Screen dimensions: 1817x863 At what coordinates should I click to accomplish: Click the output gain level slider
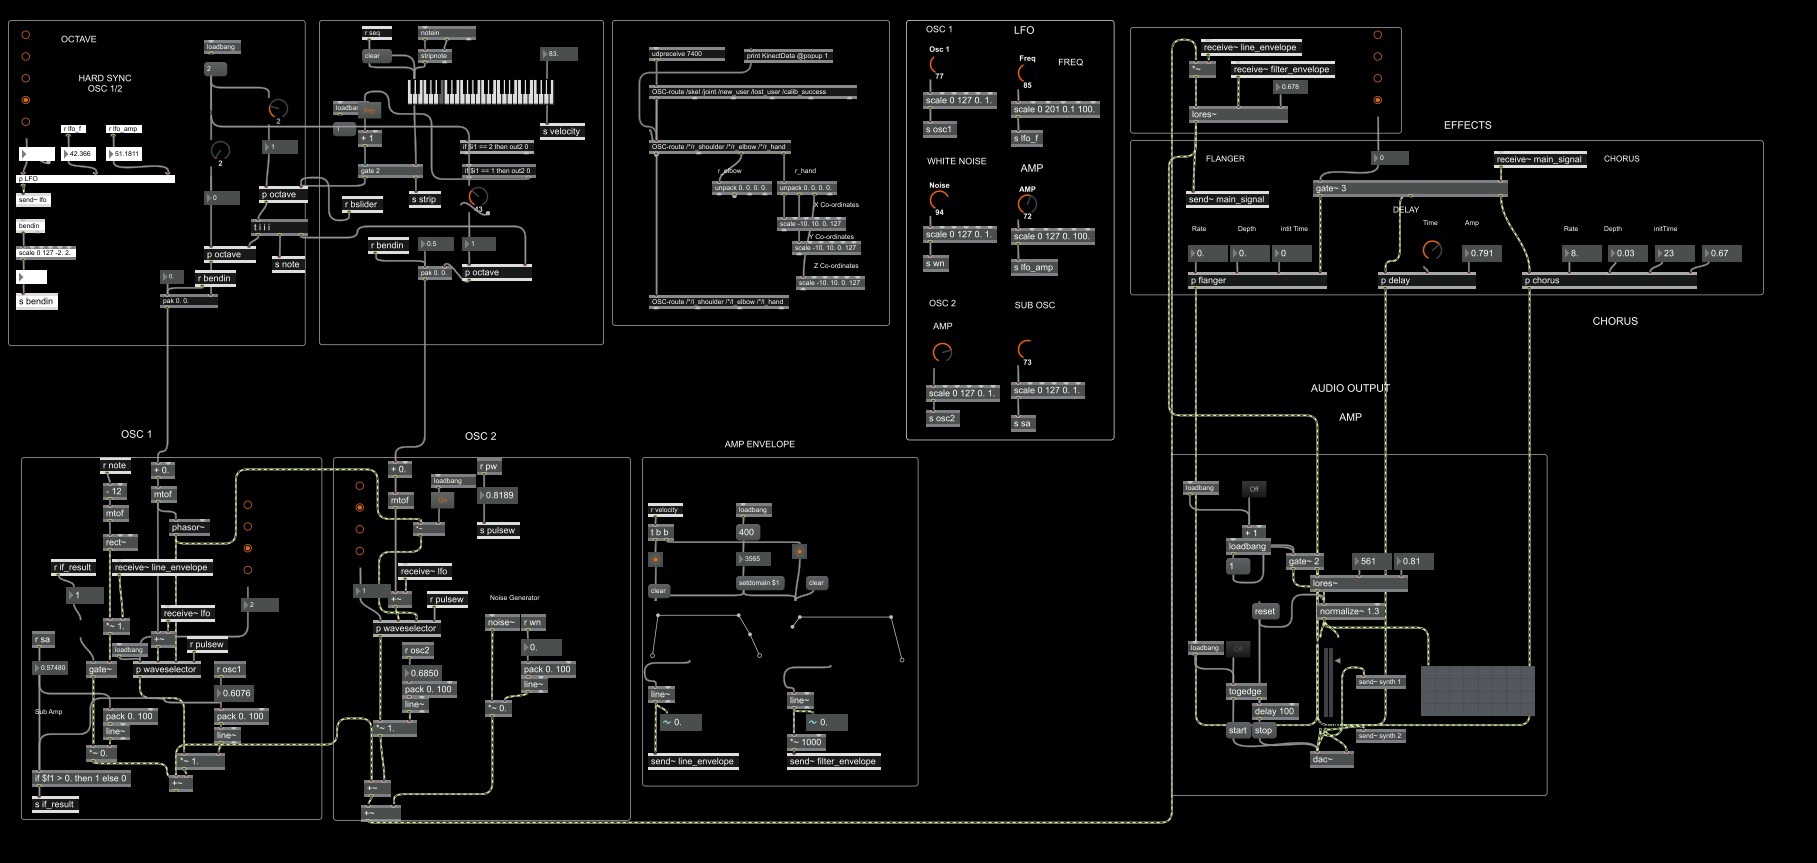pos(1328,682)
